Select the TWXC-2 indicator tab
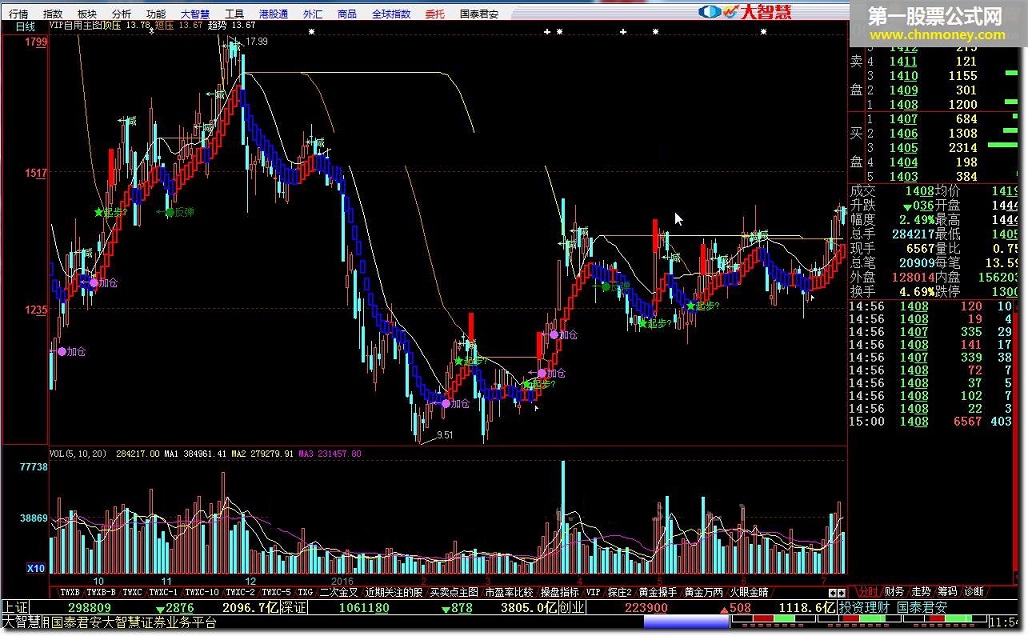1028x636 pixels. click(241, 592)
